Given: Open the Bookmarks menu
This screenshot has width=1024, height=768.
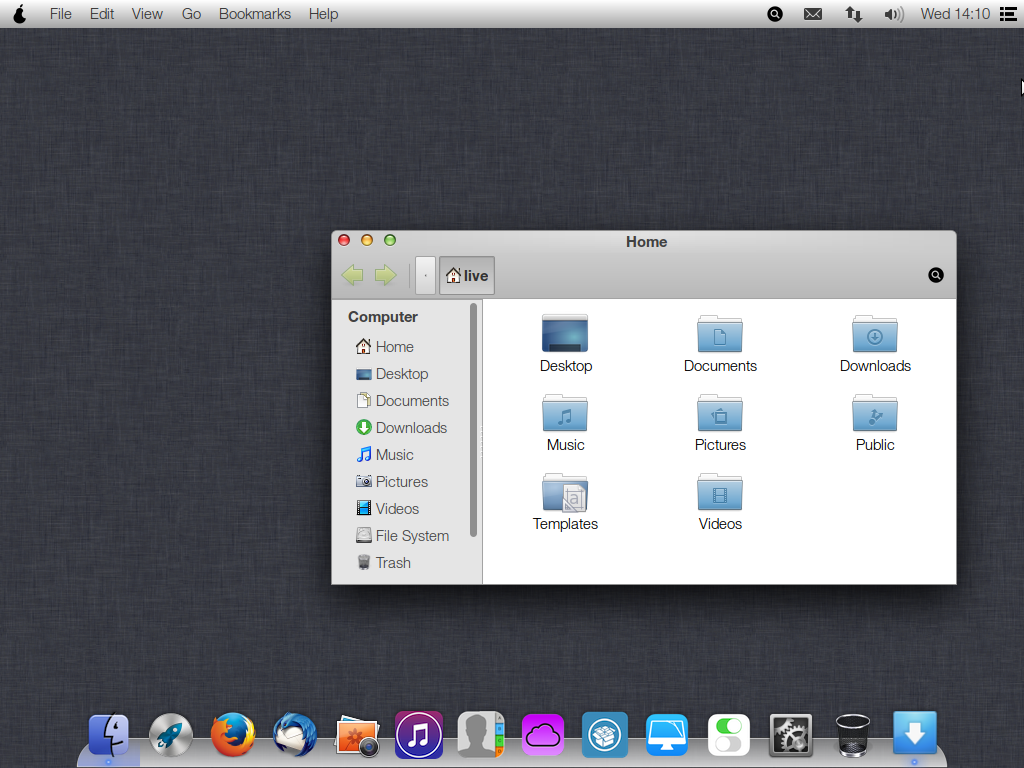Looking at the screenshot, I should tap(255, 14).
